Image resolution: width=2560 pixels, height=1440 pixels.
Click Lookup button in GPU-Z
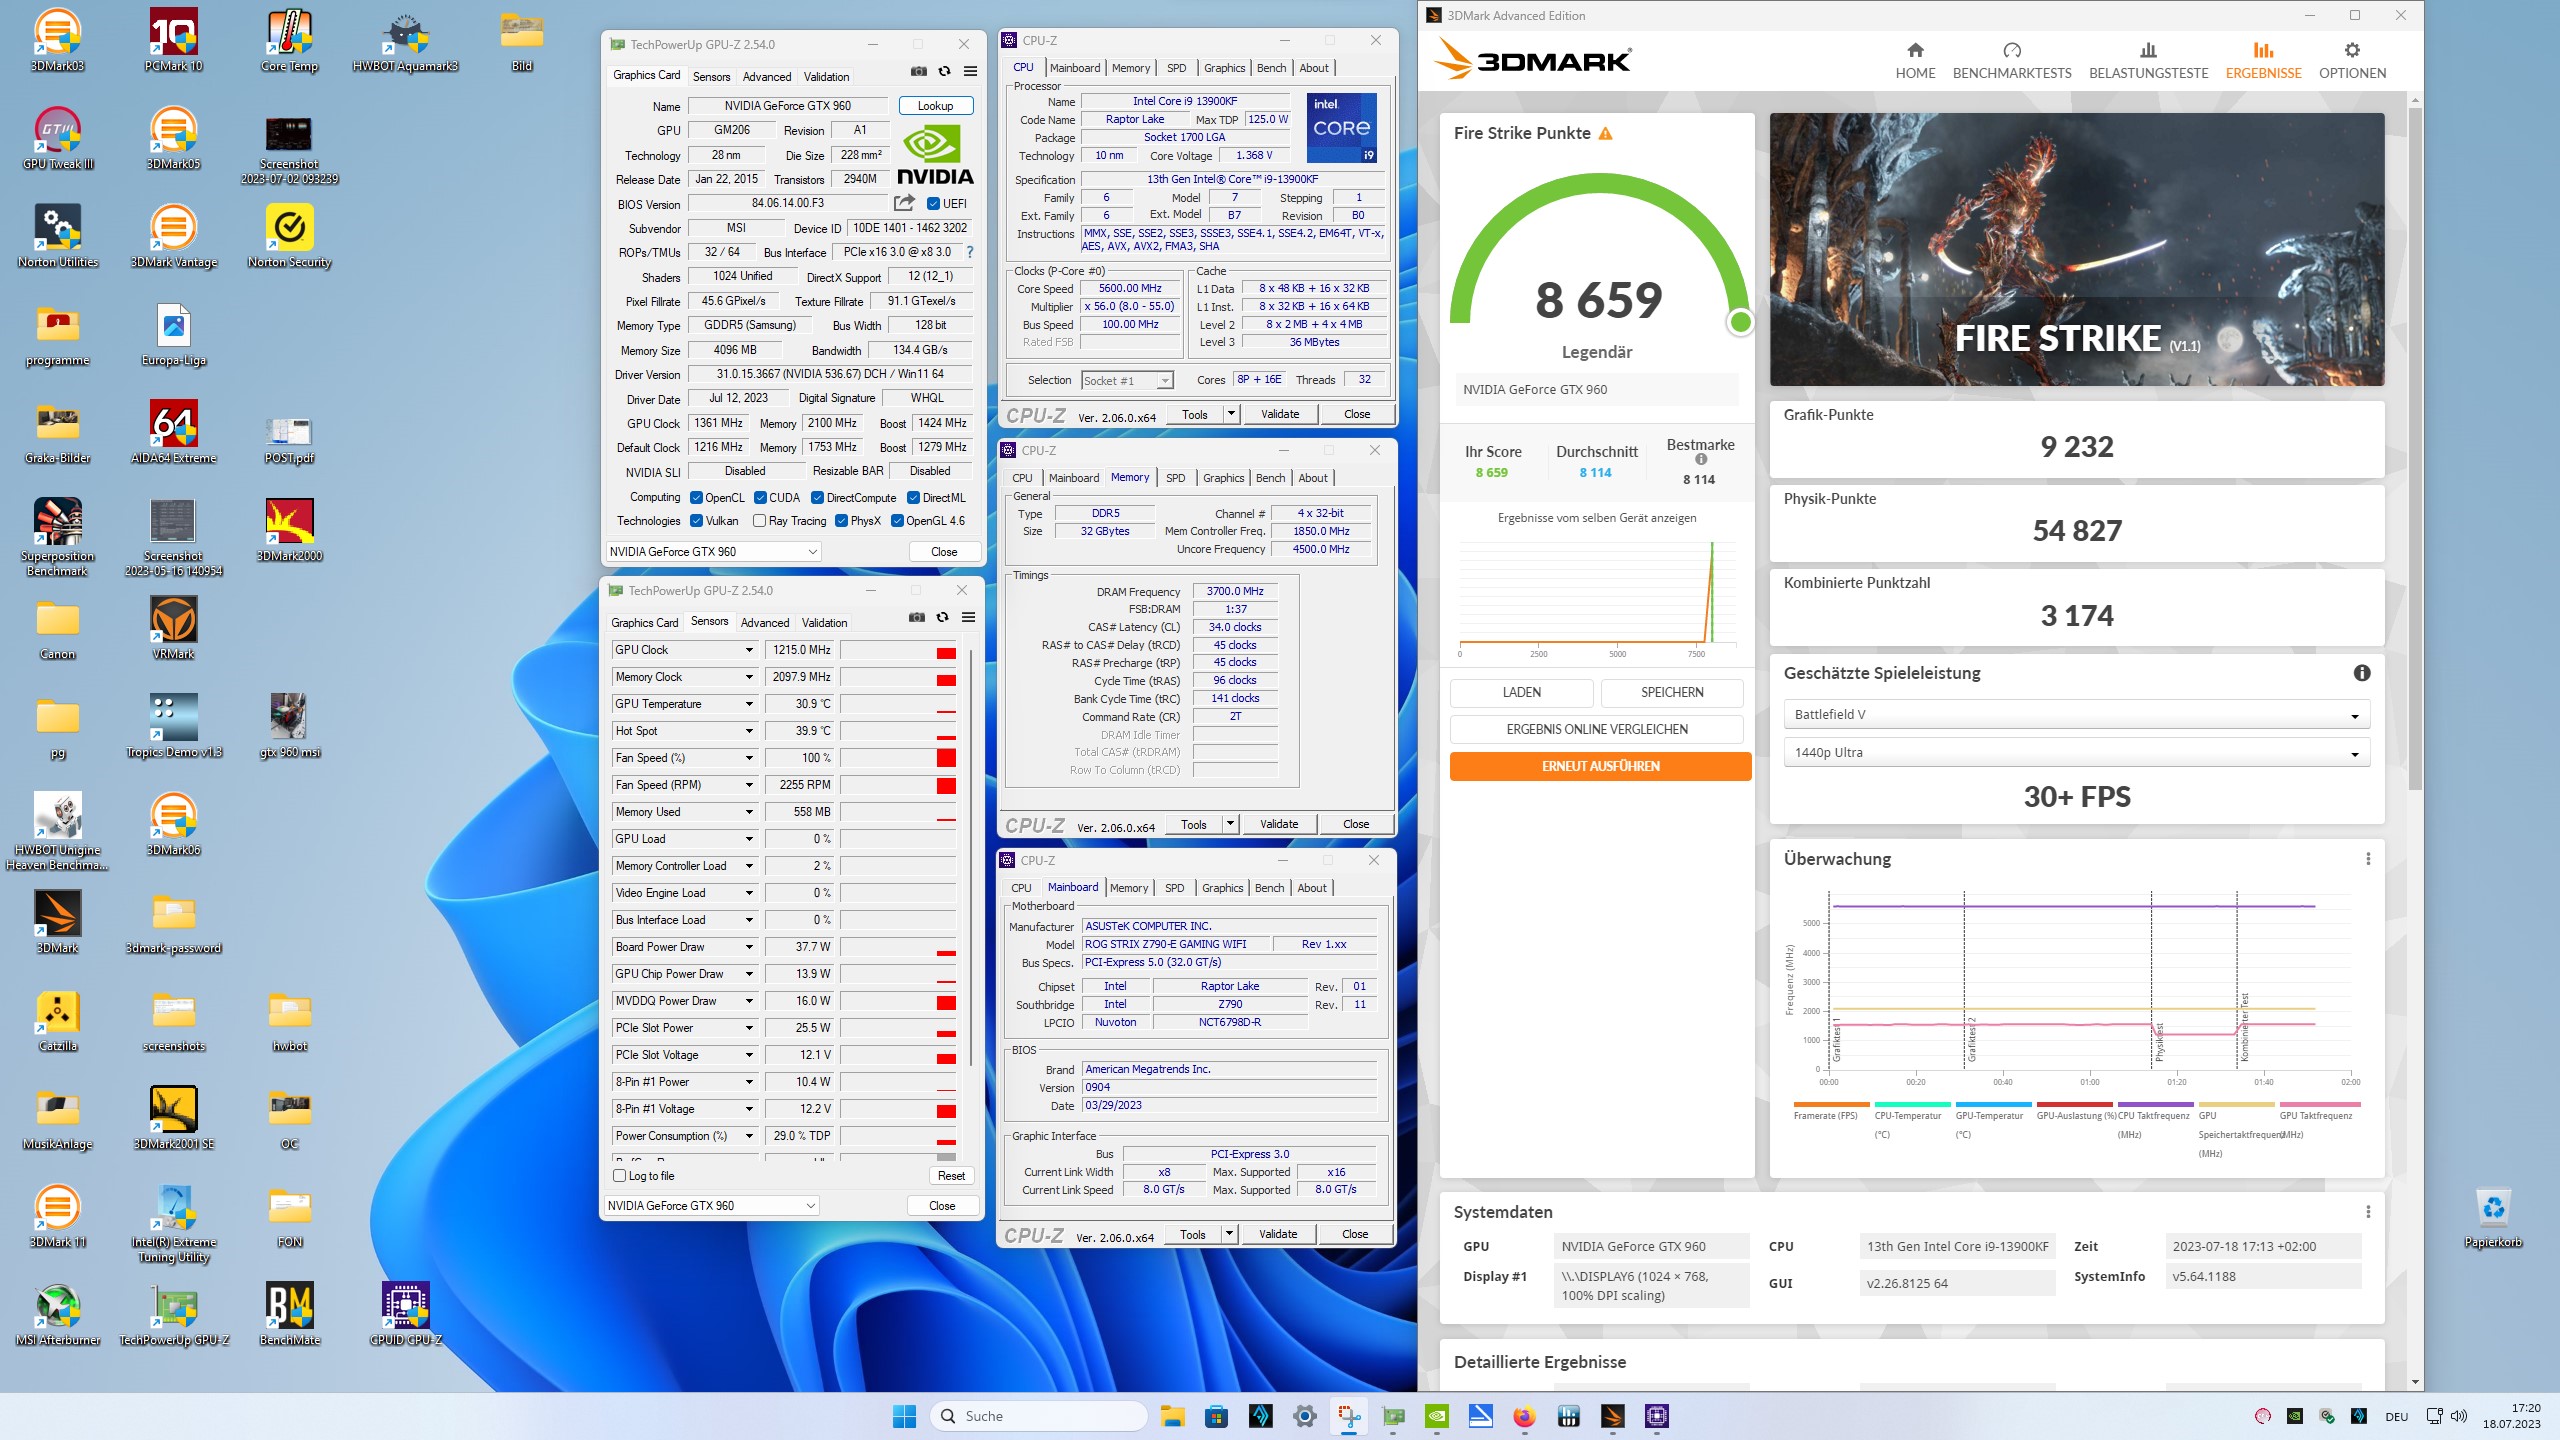pyautogui.click(x=935, y=106)
